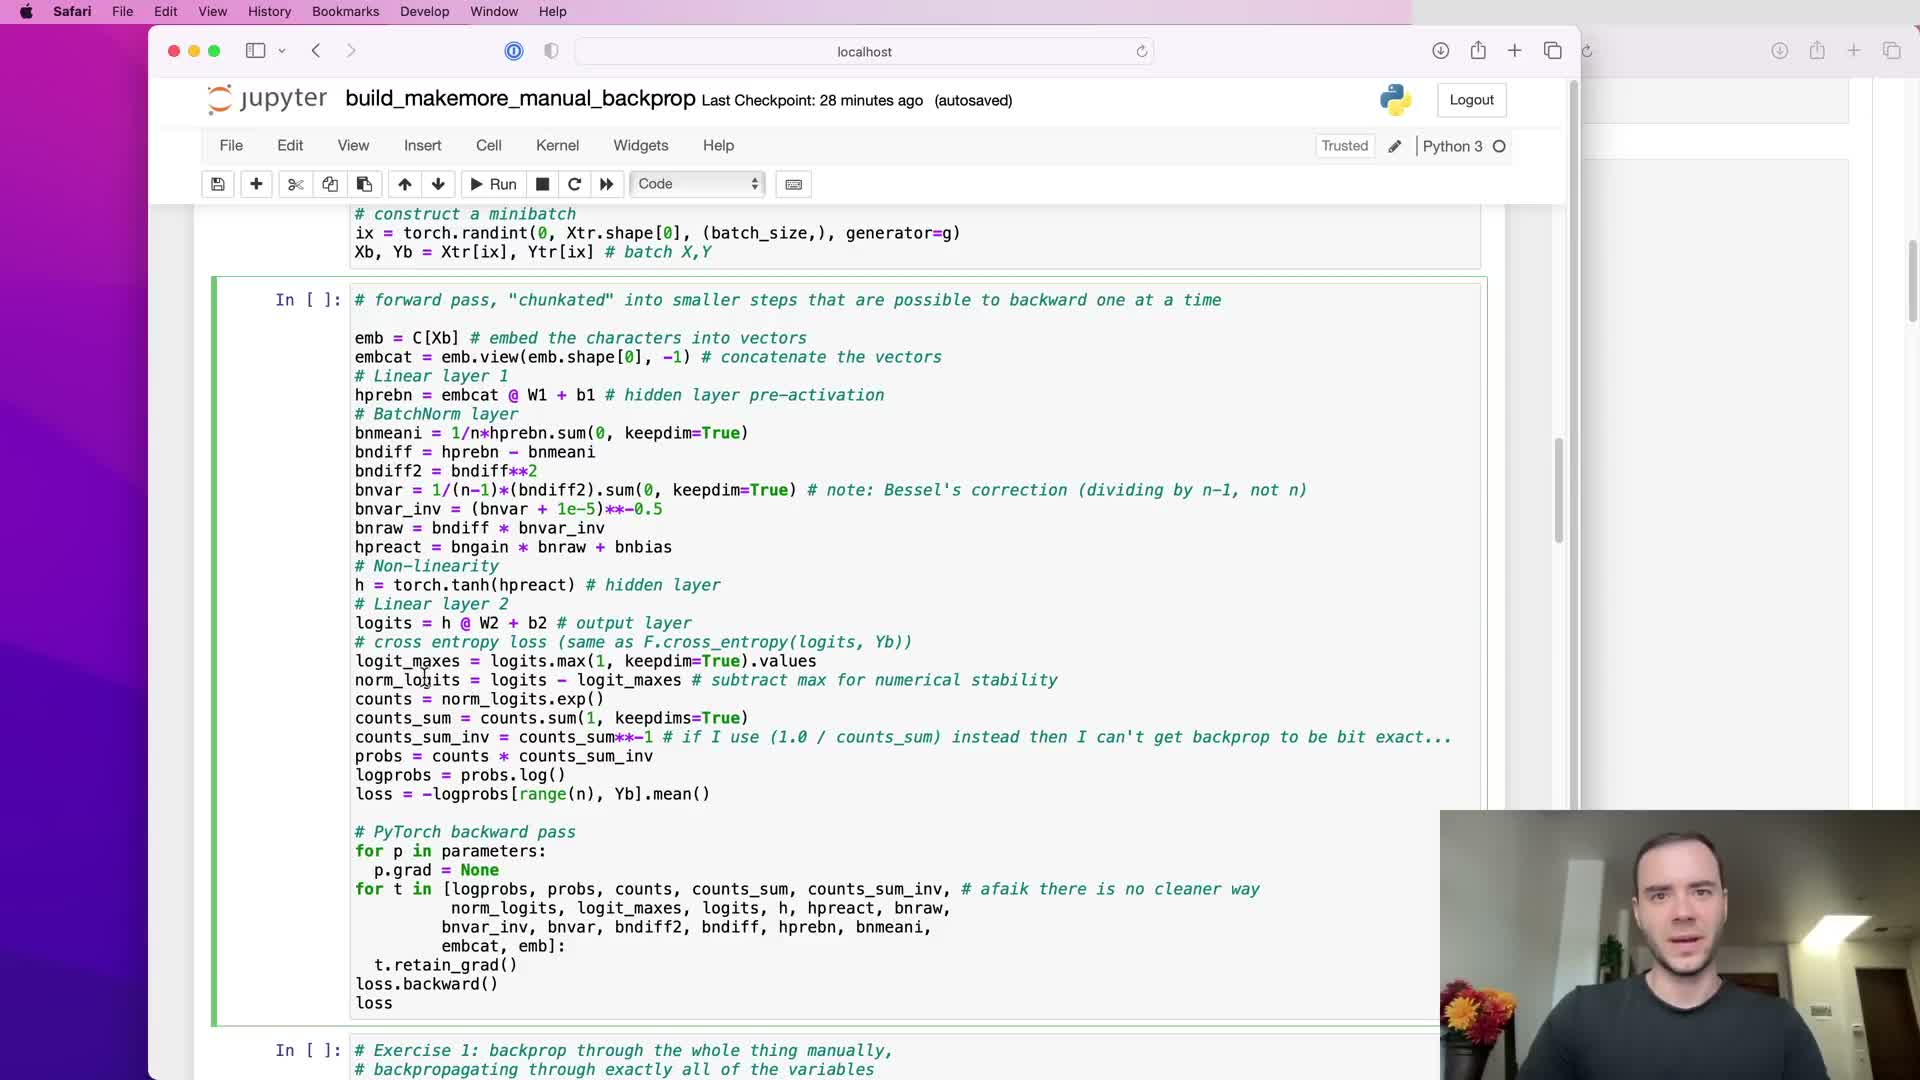Click the Run button
The image size is (1920, 1080).
[x=493, y=184]
